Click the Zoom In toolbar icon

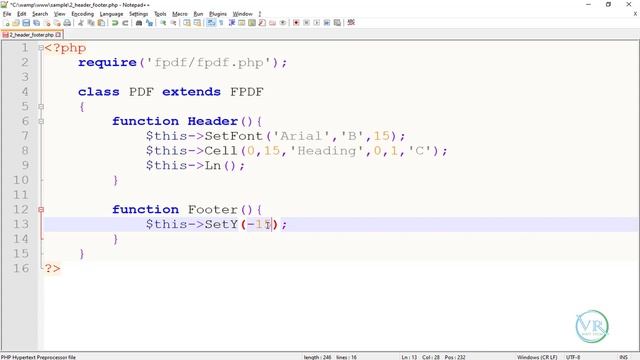pyautogui.click(x=163, y=23)
